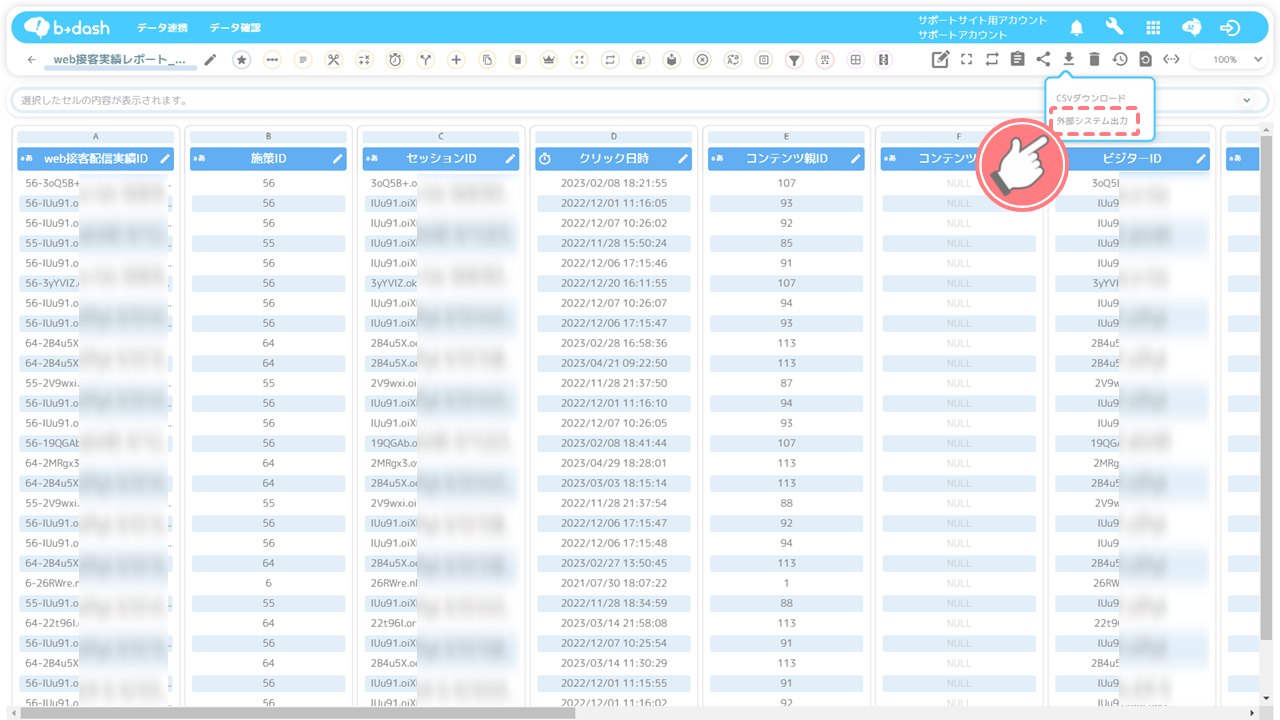The image size is (1280, 720).
Task: Click the circled stopwatch icon in toolbar
Action: pyautogui.click(x=395, y=60)
